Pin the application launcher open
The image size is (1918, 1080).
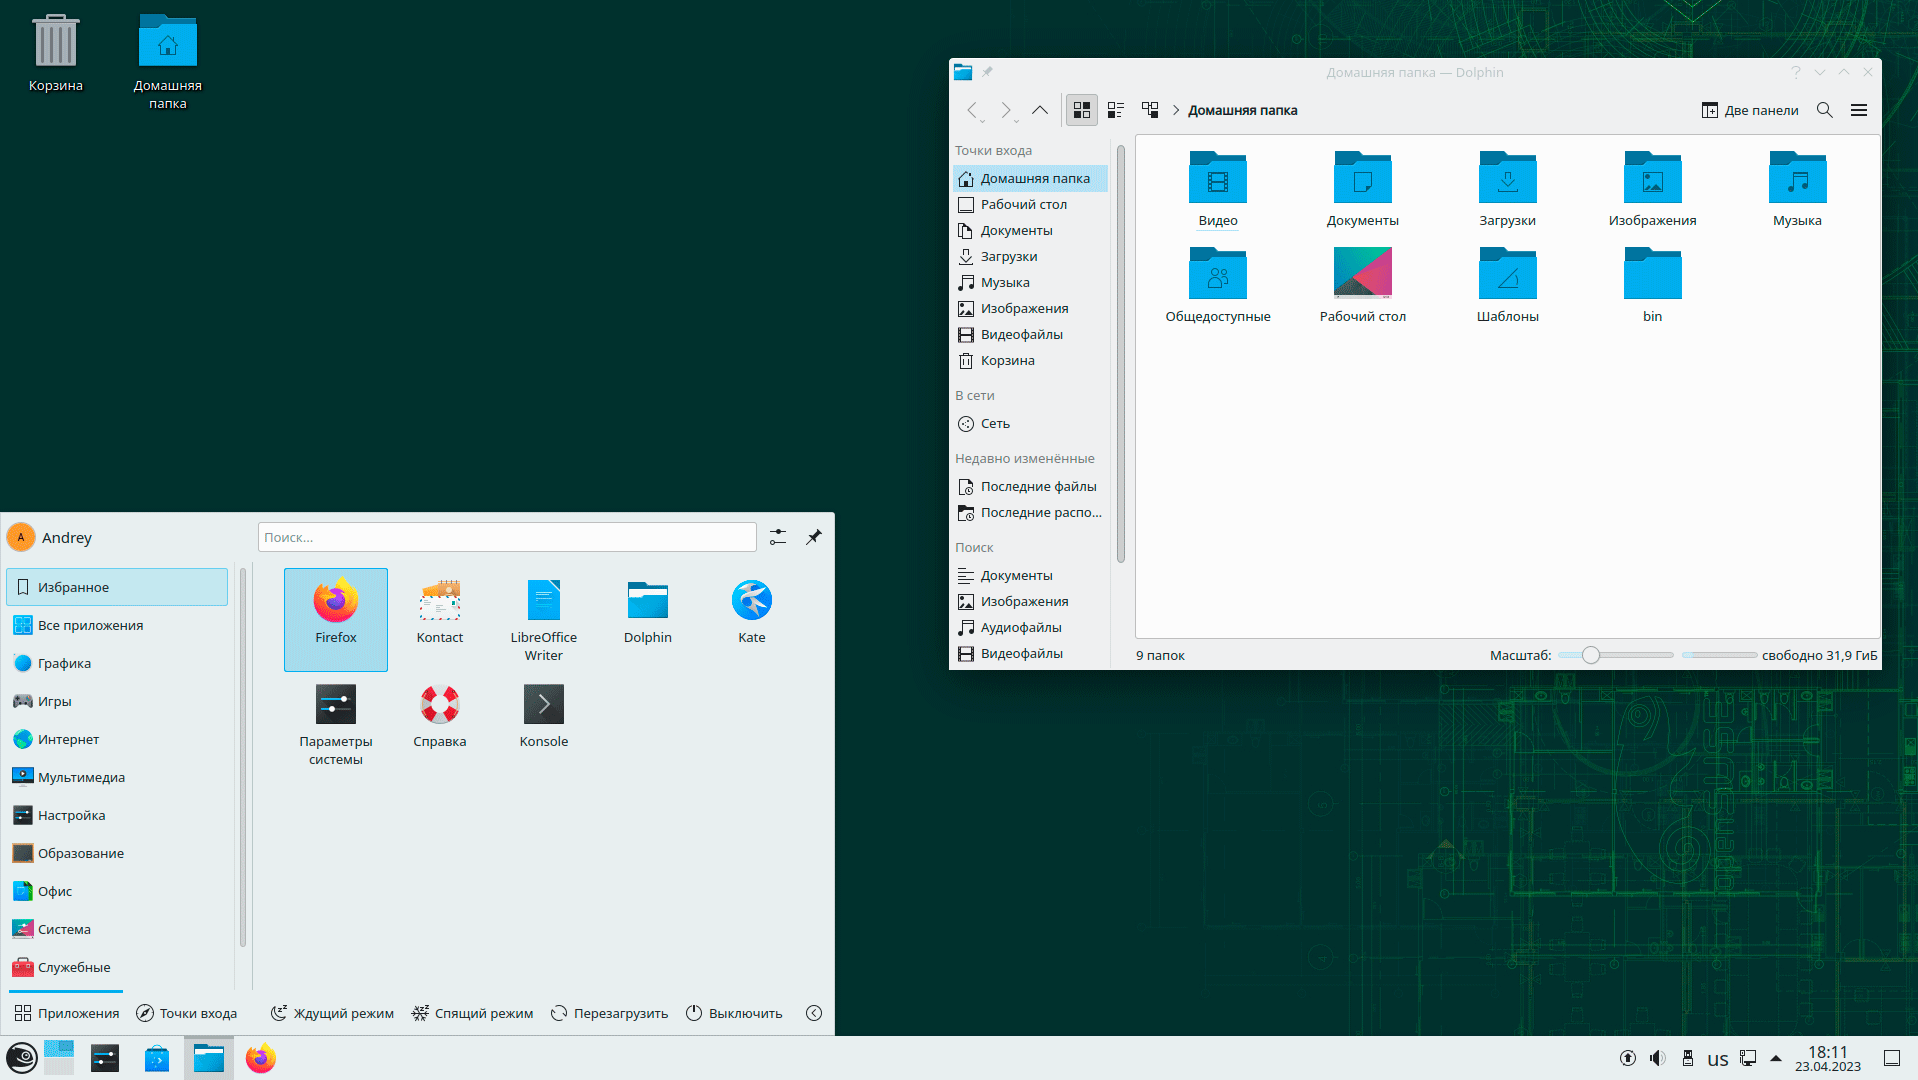(814, 537)
